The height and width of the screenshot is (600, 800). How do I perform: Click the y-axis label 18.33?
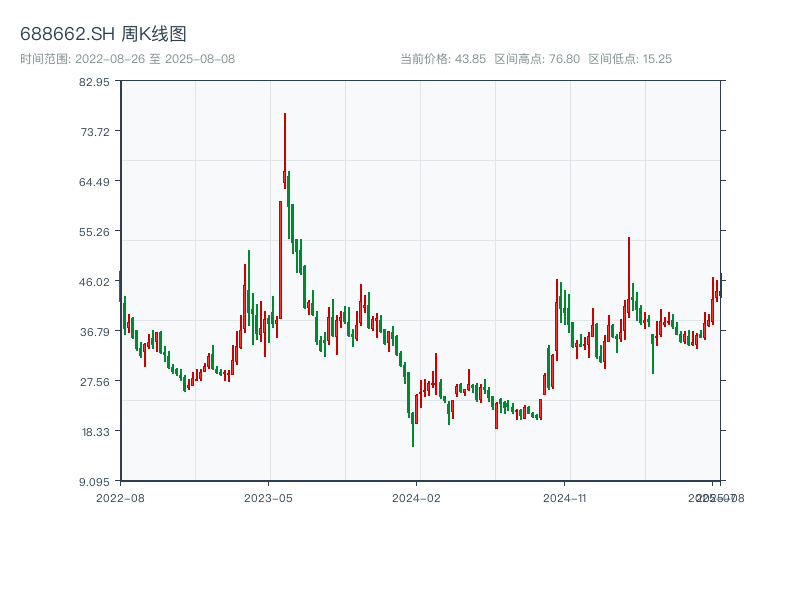[96, 432]
